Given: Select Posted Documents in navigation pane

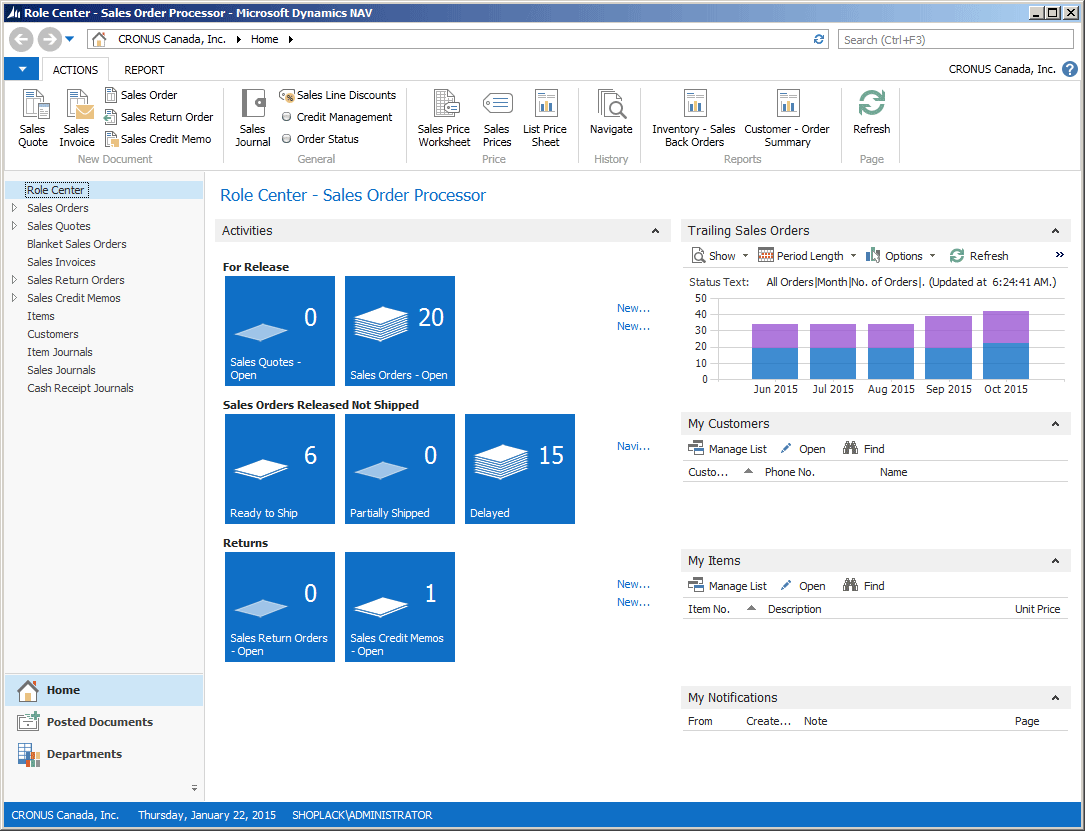Looking at the screenshot, I should coord(104,722).
